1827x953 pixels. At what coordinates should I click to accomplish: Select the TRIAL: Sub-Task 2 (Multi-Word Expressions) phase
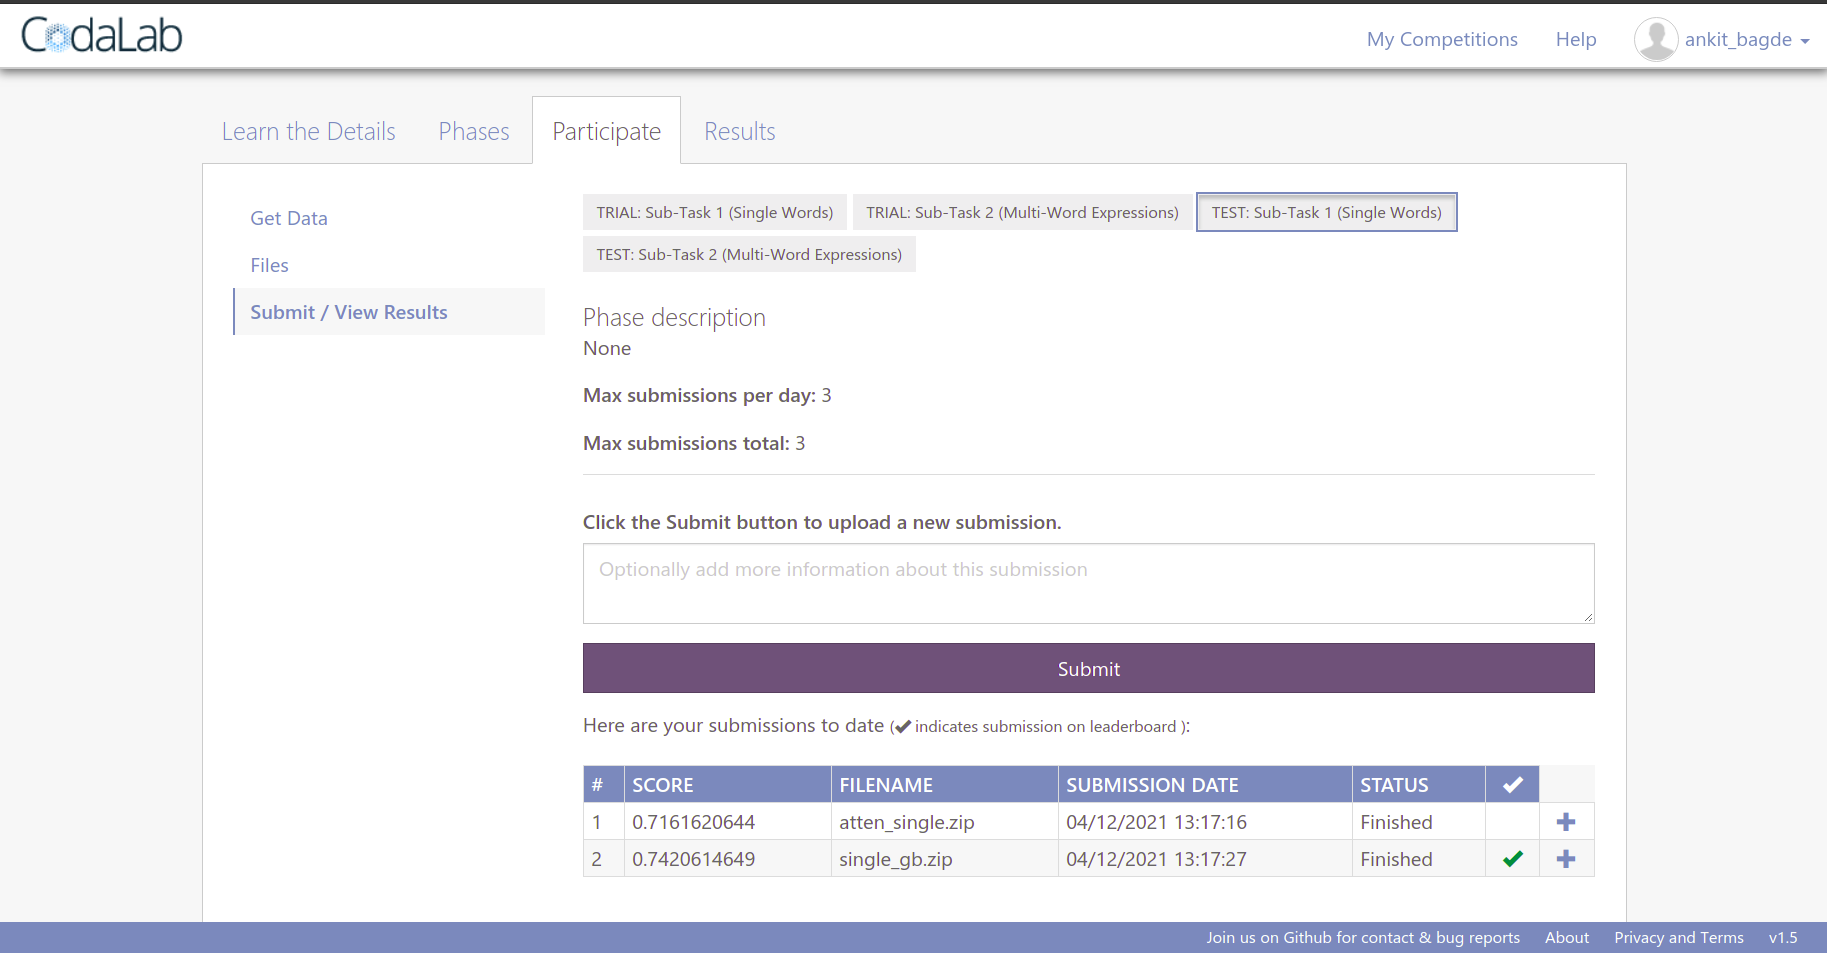tap(1021, 212)
